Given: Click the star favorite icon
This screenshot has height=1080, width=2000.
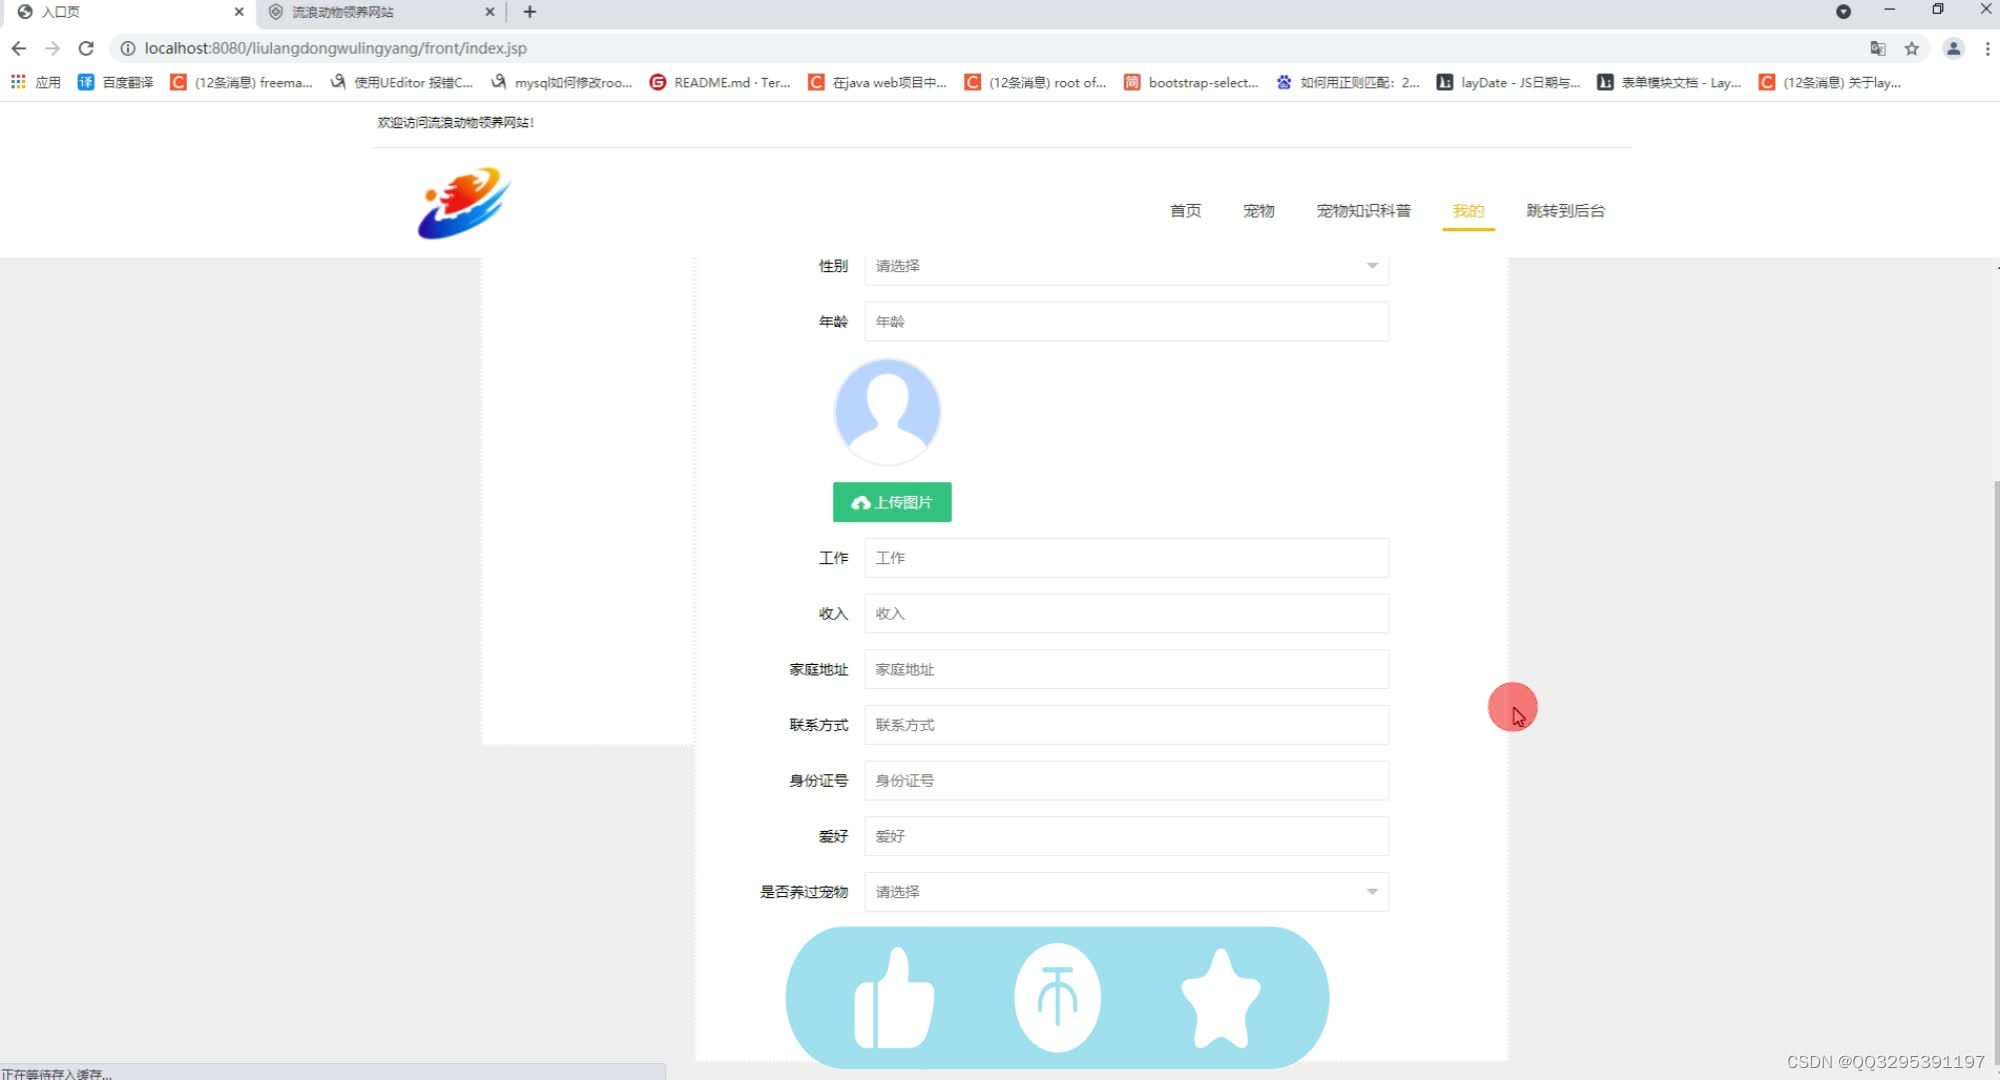Looking at the screenshot, I should tap(1220, 998).
